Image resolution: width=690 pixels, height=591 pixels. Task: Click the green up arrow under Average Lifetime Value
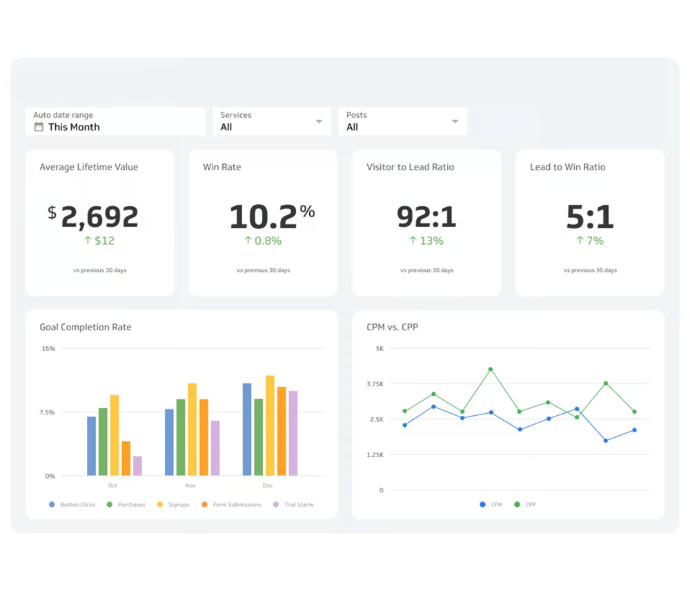coord(87,240)
